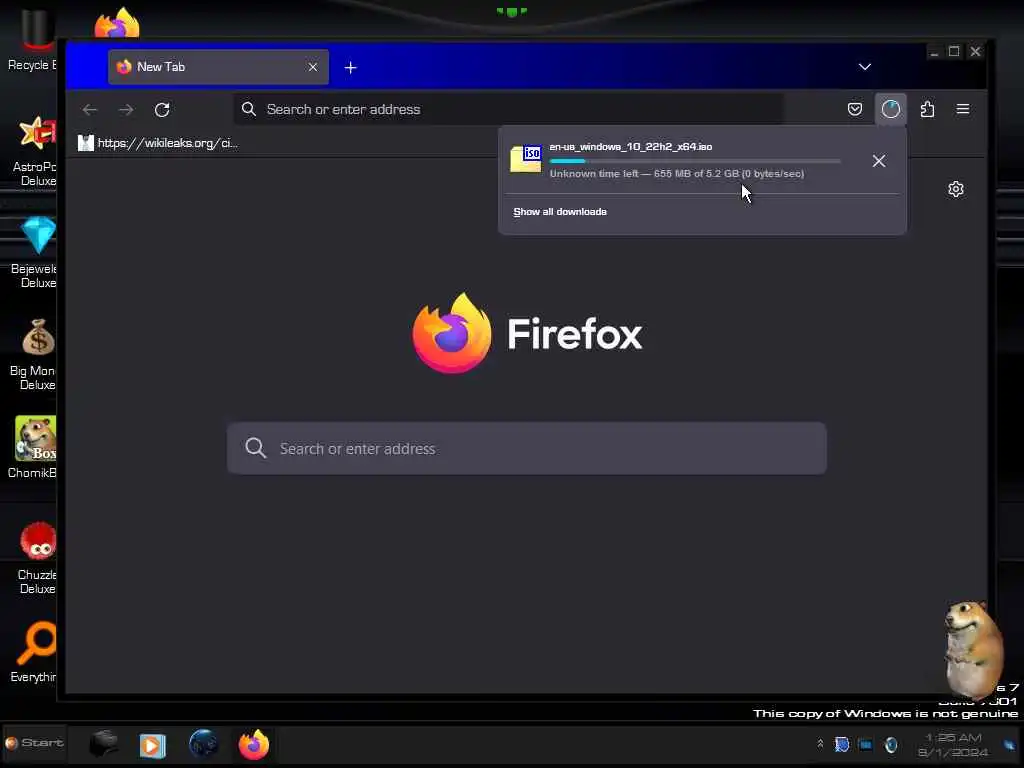Click Show all downloads

tap(560, 212)
